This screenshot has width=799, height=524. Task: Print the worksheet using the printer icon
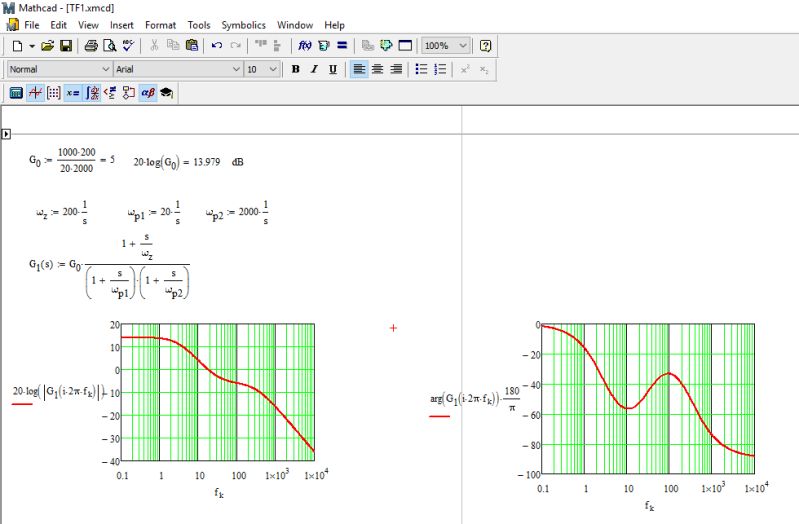click(91, 46)
